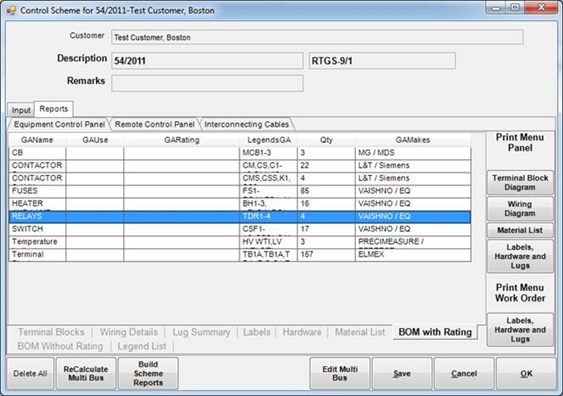Open Edit Multi Bus
The image size is (563, 396).
tap(340, 373)
